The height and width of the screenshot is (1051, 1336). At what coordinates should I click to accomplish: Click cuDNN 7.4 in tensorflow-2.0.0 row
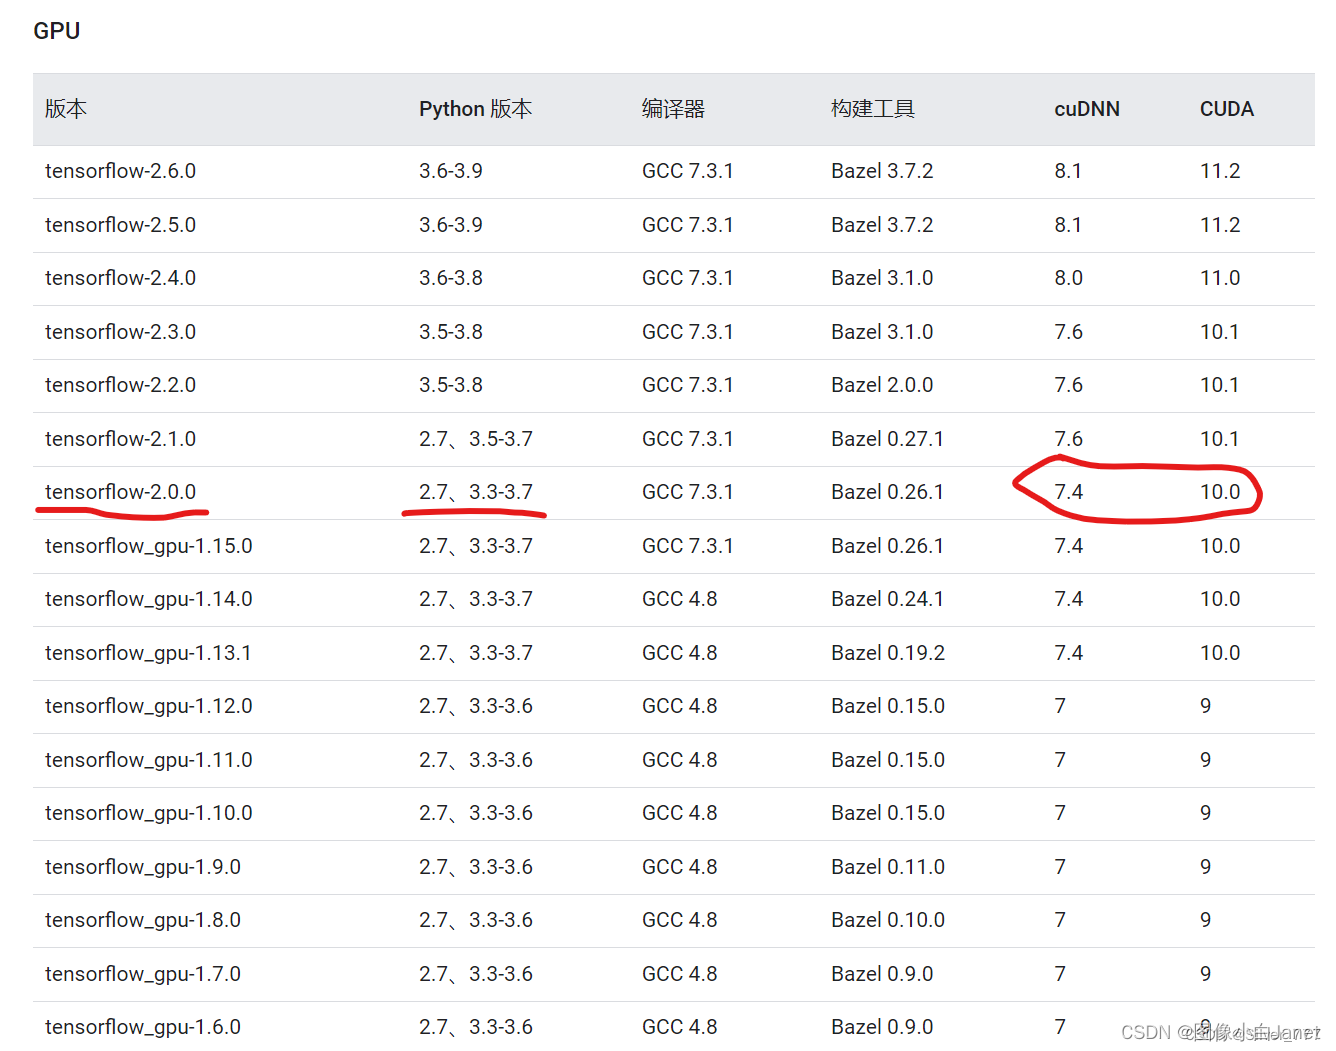point(1068,492)
